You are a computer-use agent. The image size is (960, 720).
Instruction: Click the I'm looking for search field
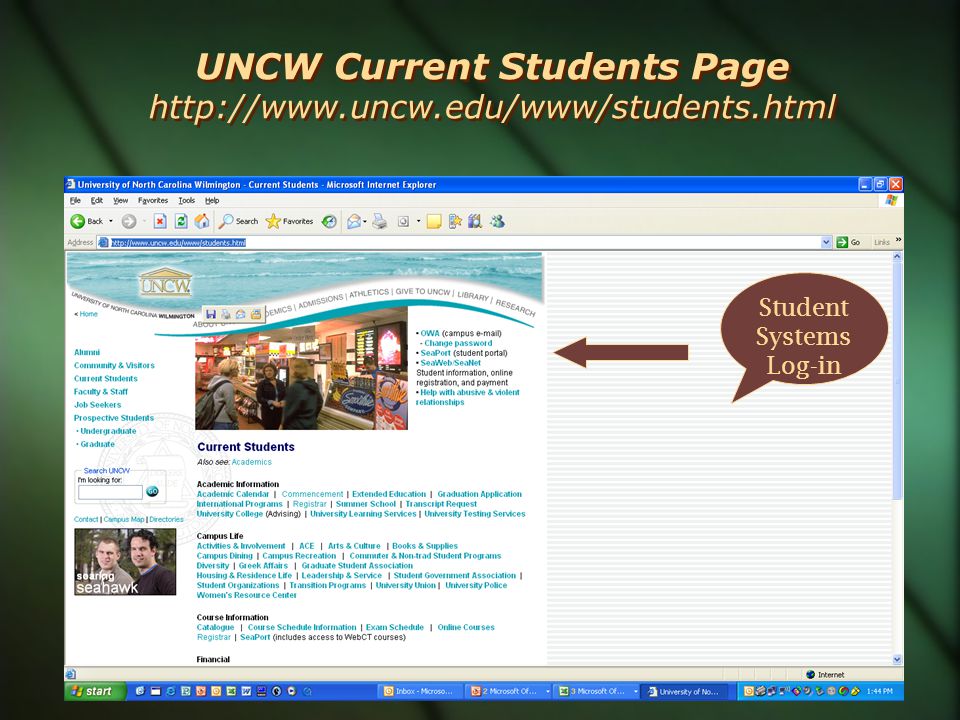[x=110, y=492]
